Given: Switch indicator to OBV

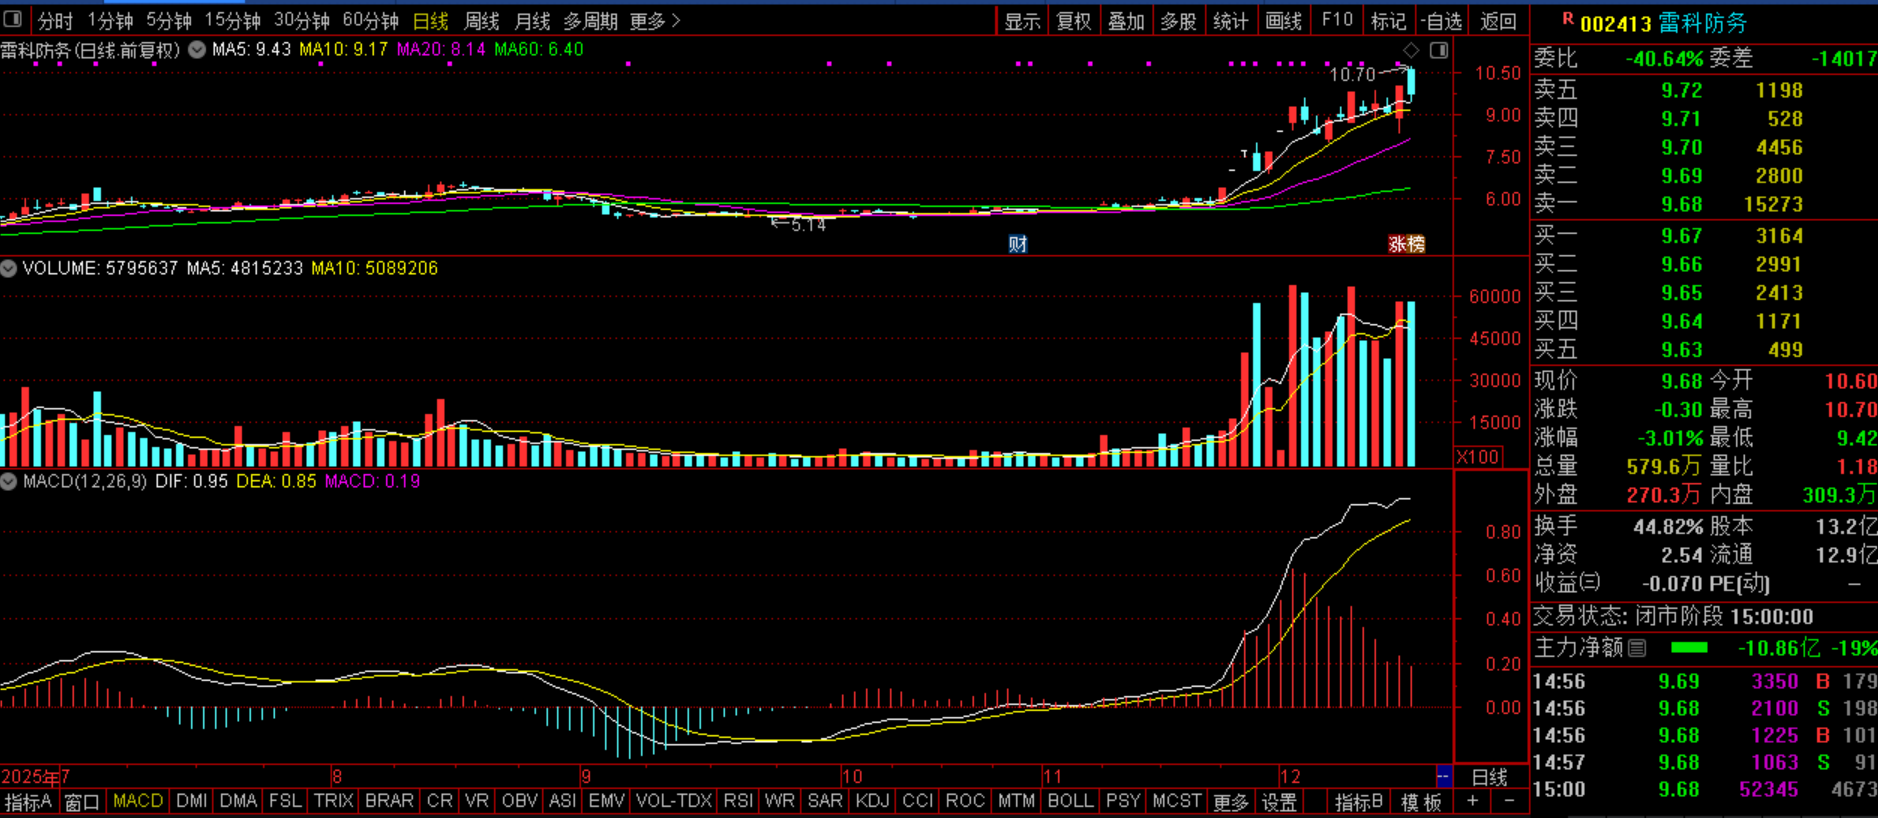Looking at the screenshot, I should [x=519, y=801].
